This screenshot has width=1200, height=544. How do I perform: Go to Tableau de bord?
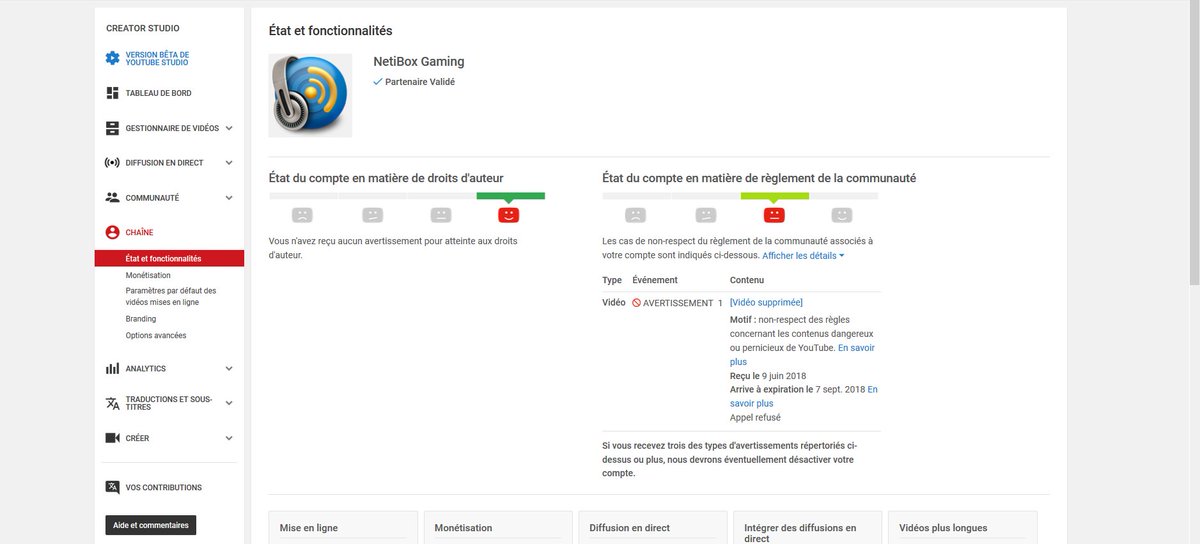(x=158, y=93)
